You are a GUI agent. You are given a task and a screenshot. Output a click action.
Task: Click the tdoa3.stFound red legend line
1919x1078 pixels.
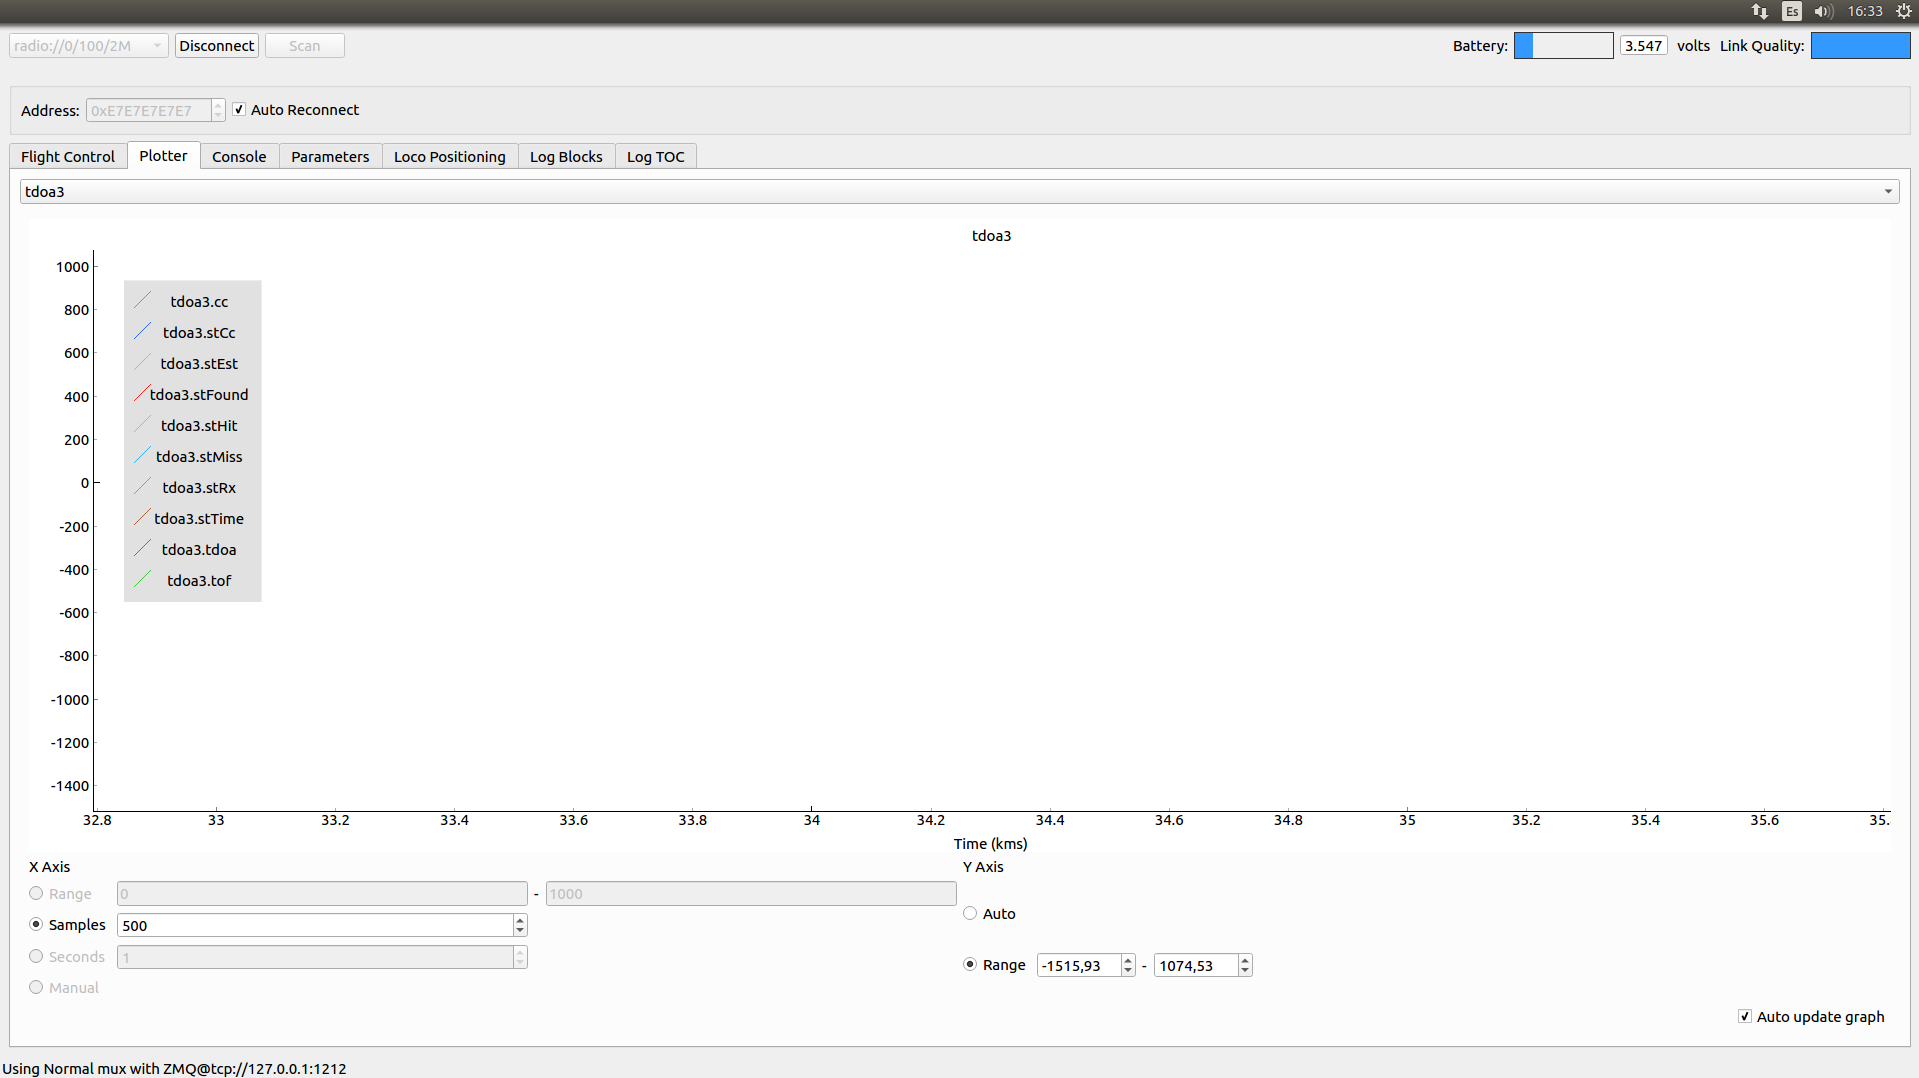coord(142,394)
